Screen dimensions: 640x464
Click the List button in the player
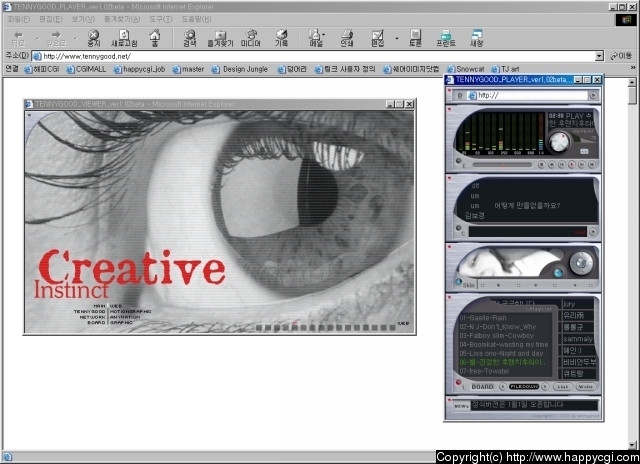click(562, 386)
